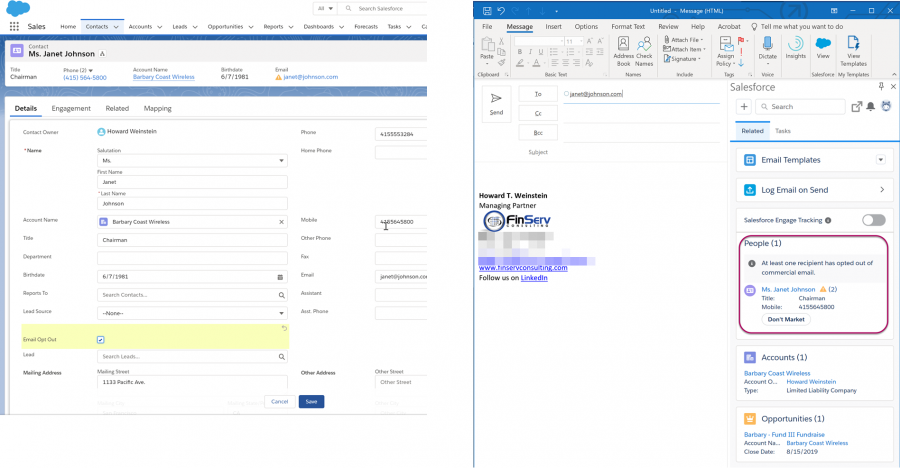Expand the Log Email on Send chevron
Viewport: 900px width, 468px height.
(x=881, y=189)
